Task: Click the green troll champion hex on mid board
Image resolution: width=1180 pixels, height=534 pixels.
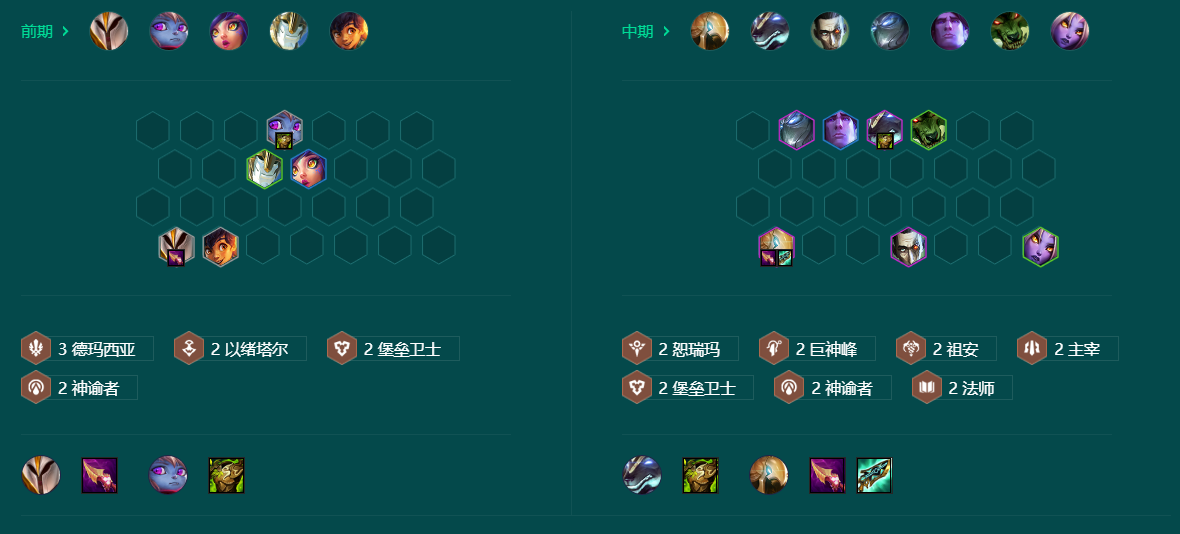Action: [929, 129]
